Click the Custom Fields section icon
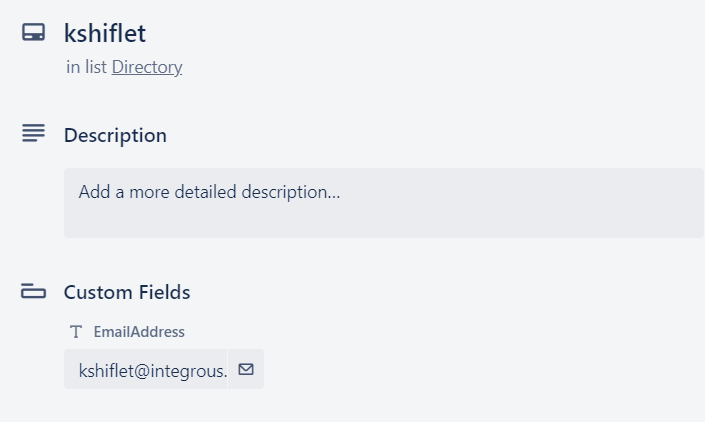This screenshot has height=422, width=705. click(x=33, y=291)
